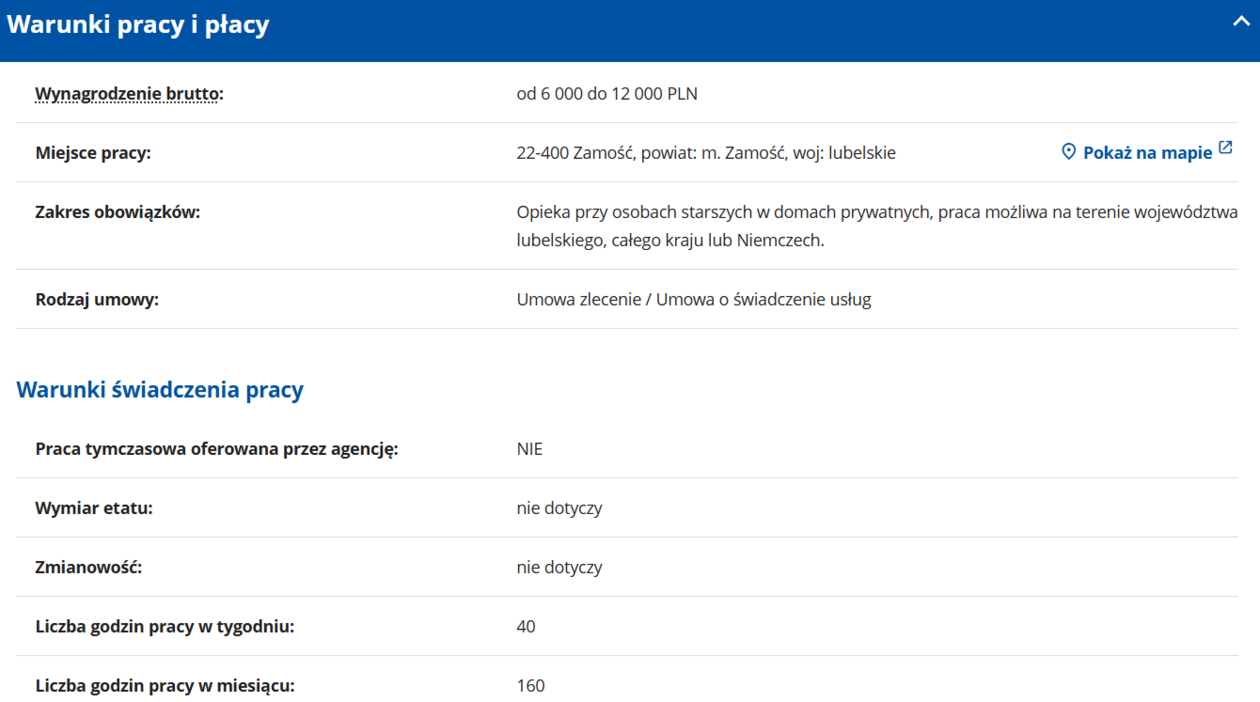Click nie dotyczy value beside Wymiar etatu

559,508
